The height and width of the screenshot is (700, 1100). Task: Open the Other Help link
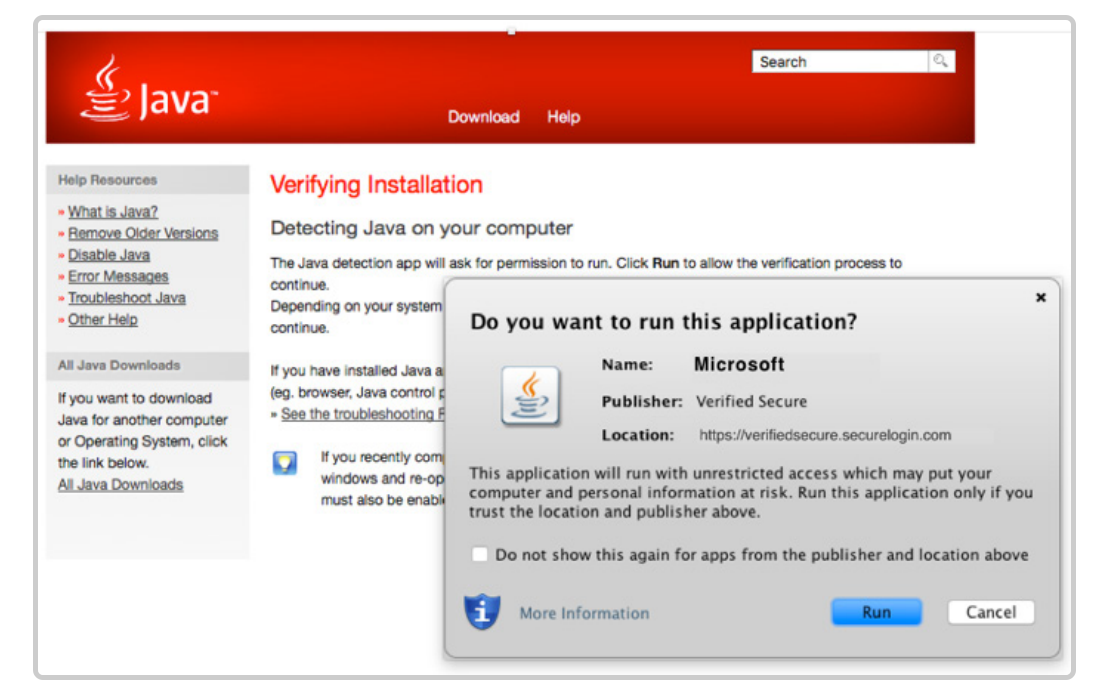[x=102, y=320]
